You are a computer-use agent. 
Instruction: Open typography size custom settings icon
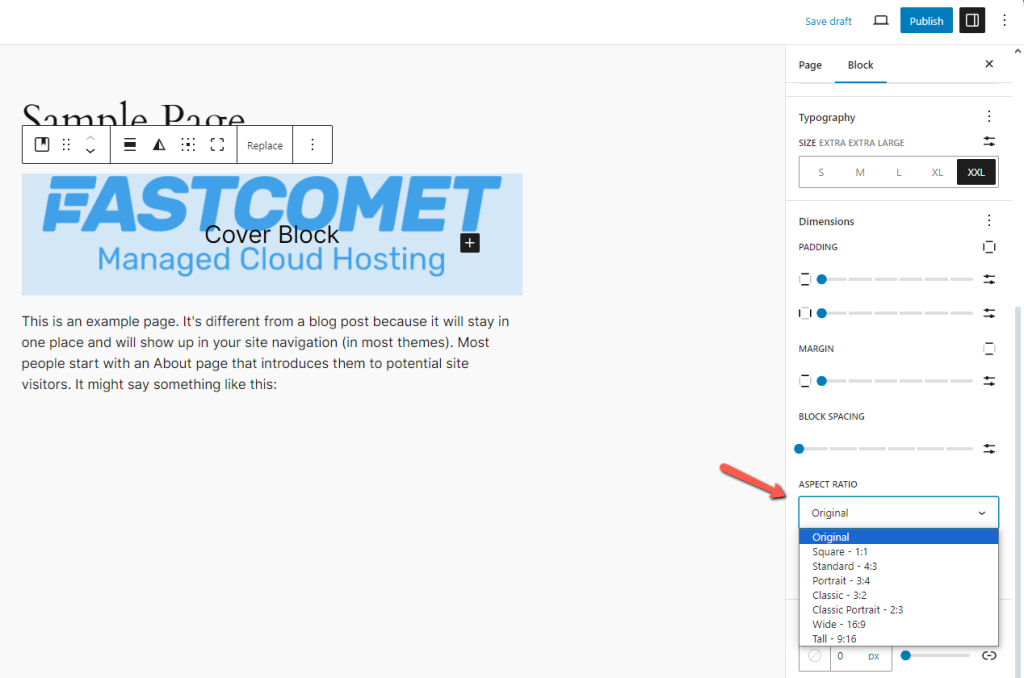coord(989,141)
